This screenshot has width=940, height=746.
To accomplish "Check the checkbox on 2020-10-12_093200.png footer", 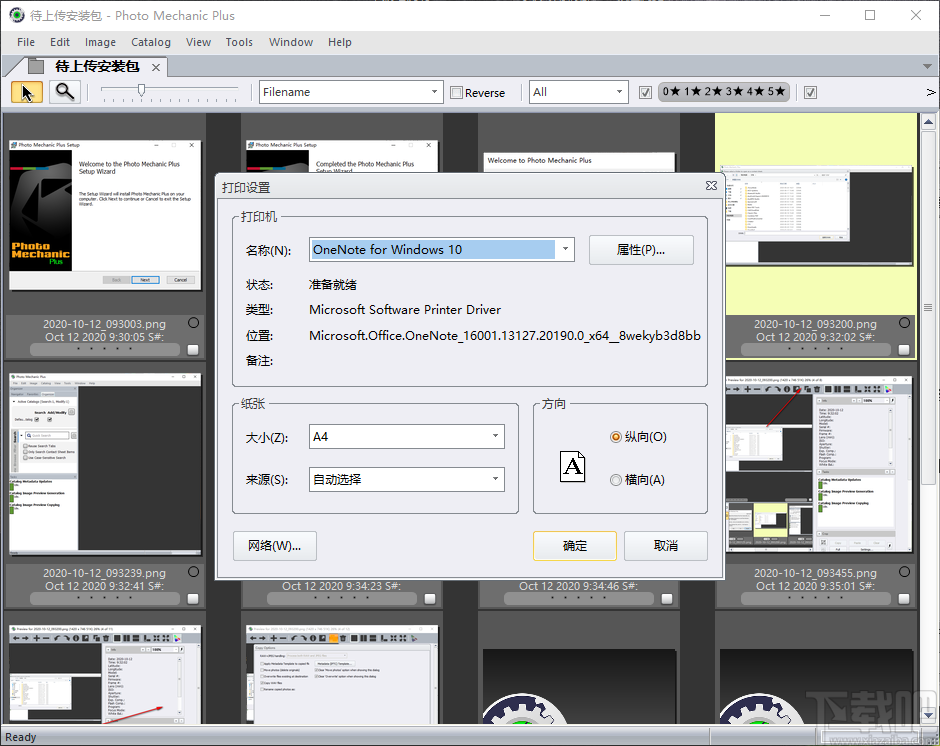I will (906, 351).
